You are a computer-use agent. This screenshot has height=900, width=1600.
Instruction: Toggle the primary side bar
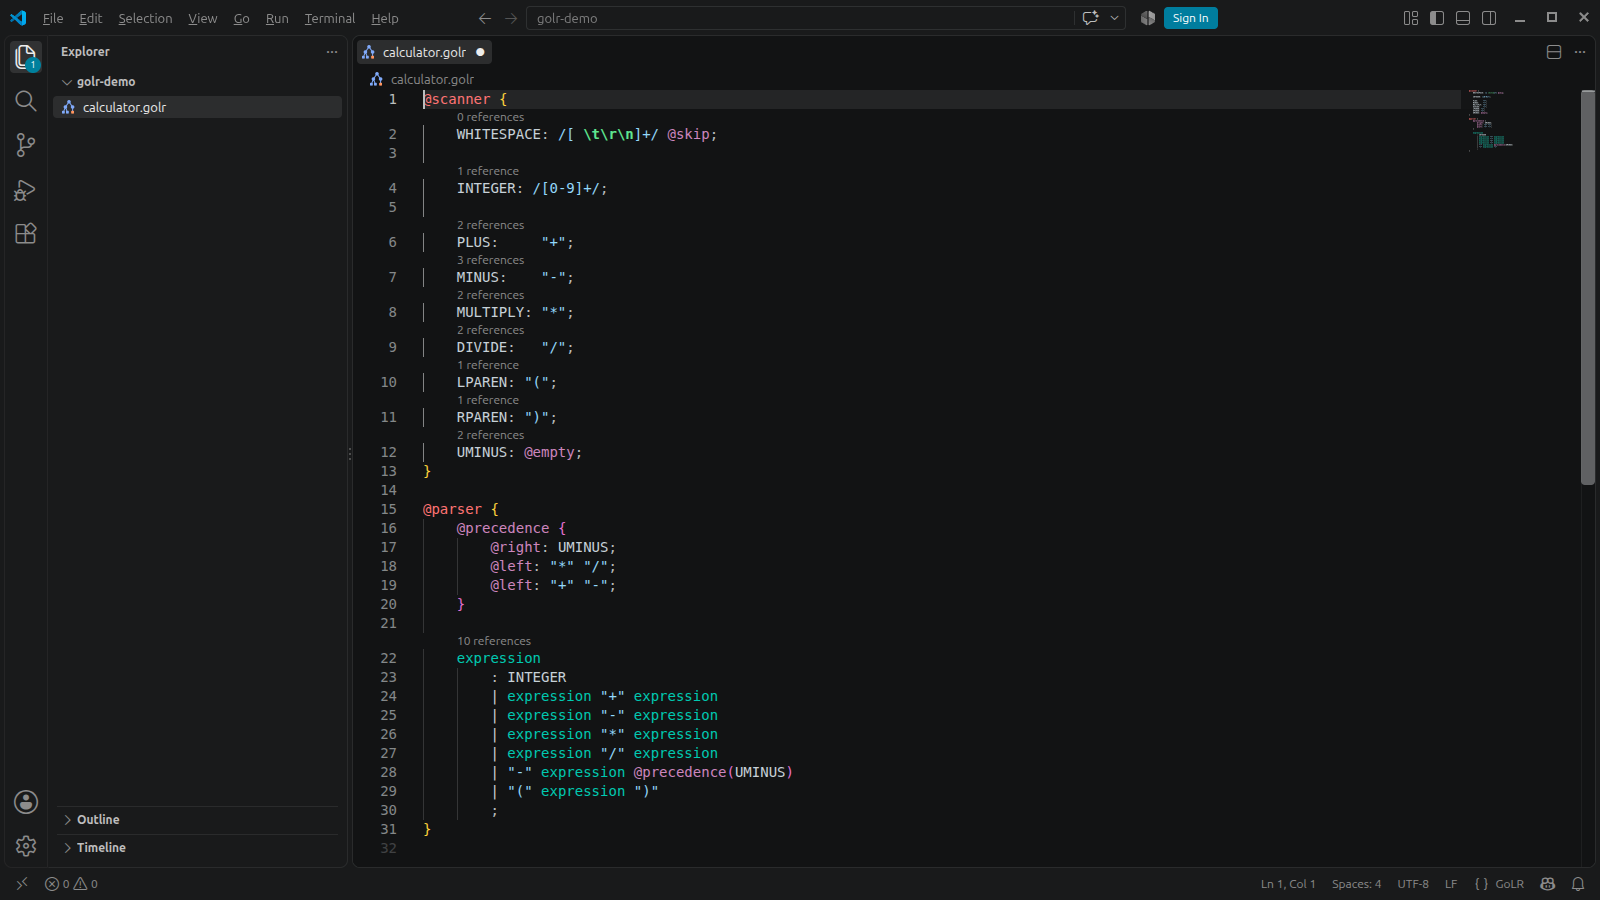click(1437, 18)
